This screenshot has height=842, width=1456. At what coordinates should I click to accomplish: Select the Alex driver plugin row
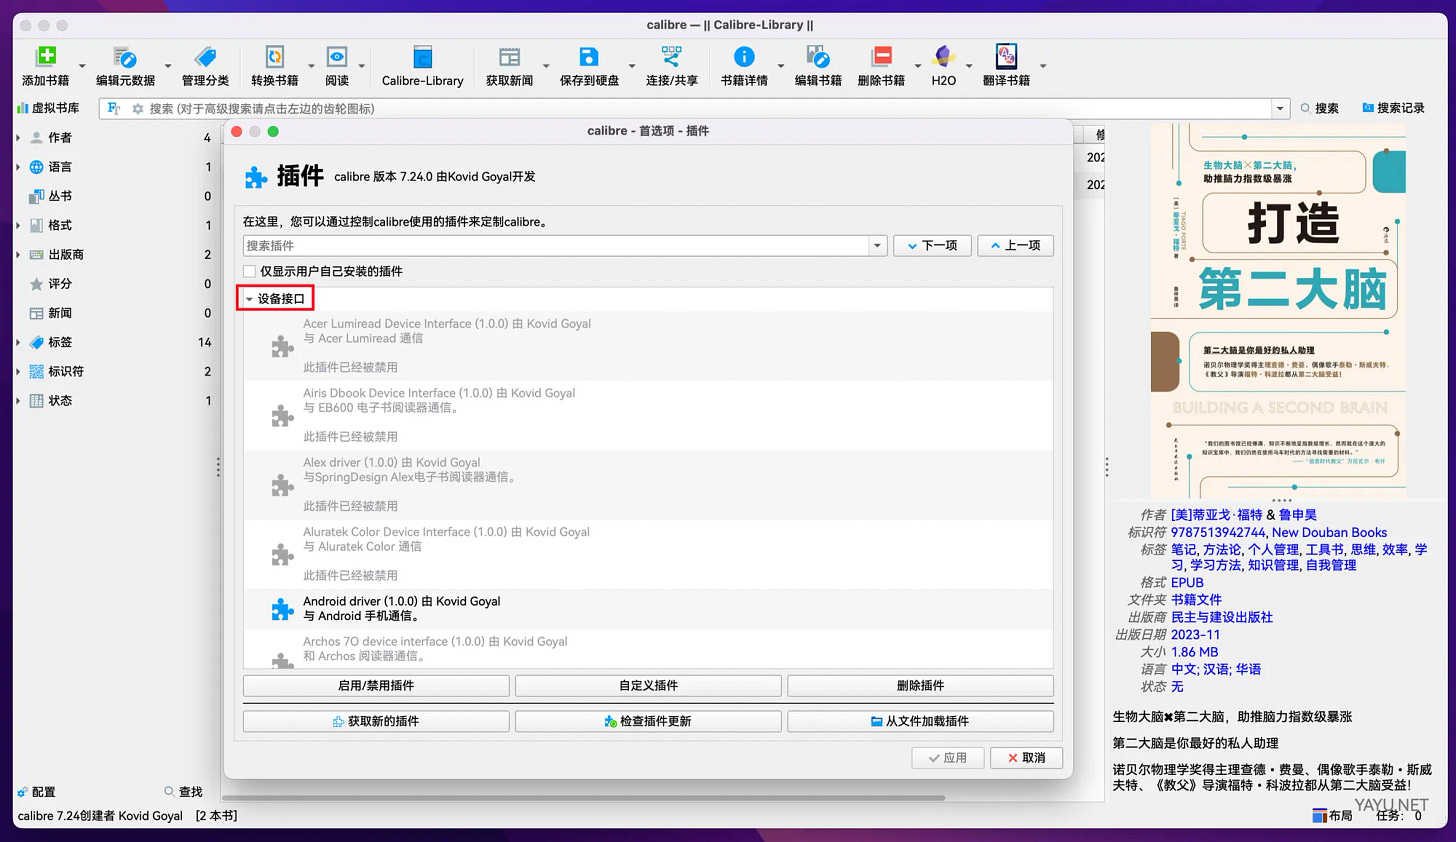648,484
